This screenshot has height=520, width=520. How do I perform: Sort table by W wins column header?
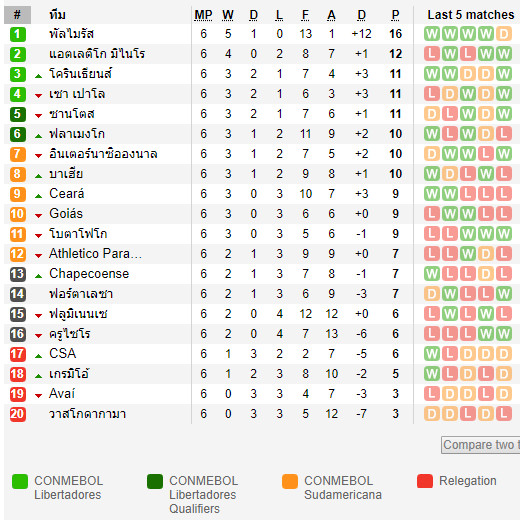228,15
